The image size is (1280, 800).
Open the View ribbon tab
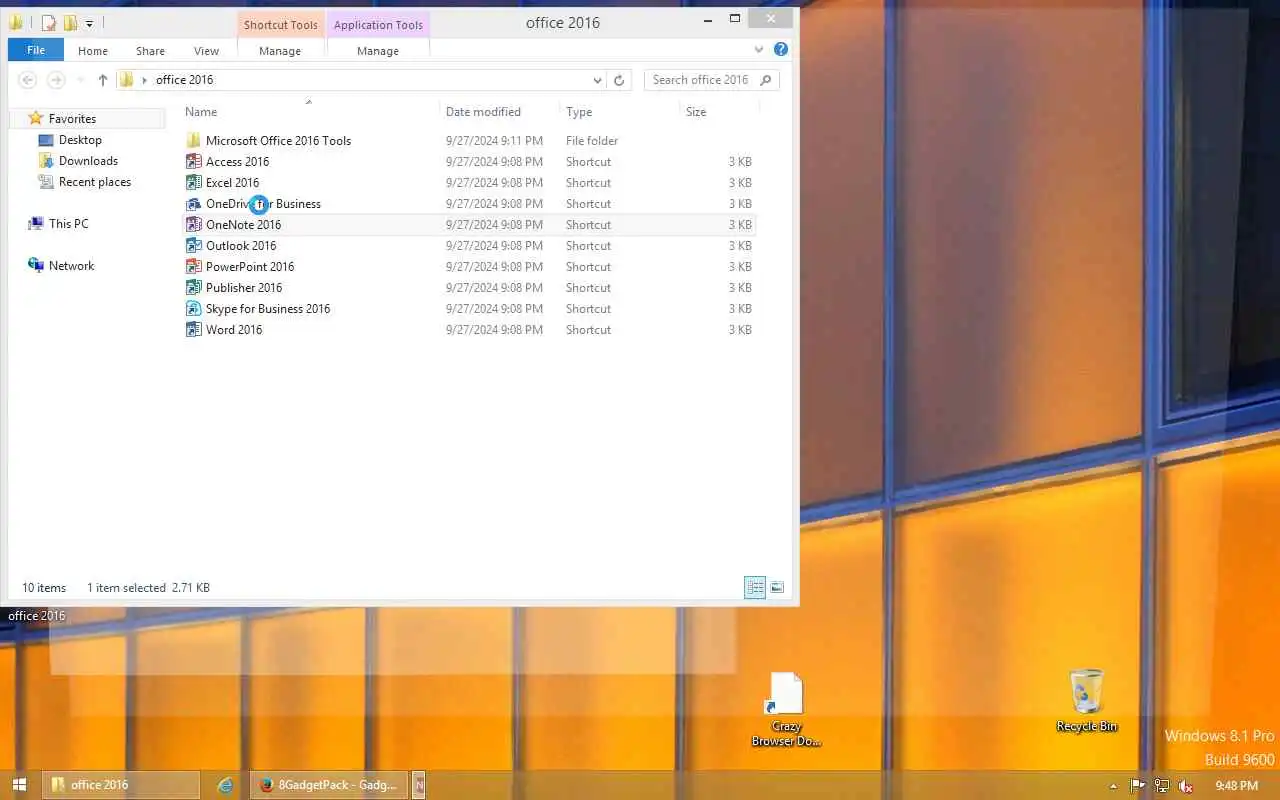(x=207, y=51)
